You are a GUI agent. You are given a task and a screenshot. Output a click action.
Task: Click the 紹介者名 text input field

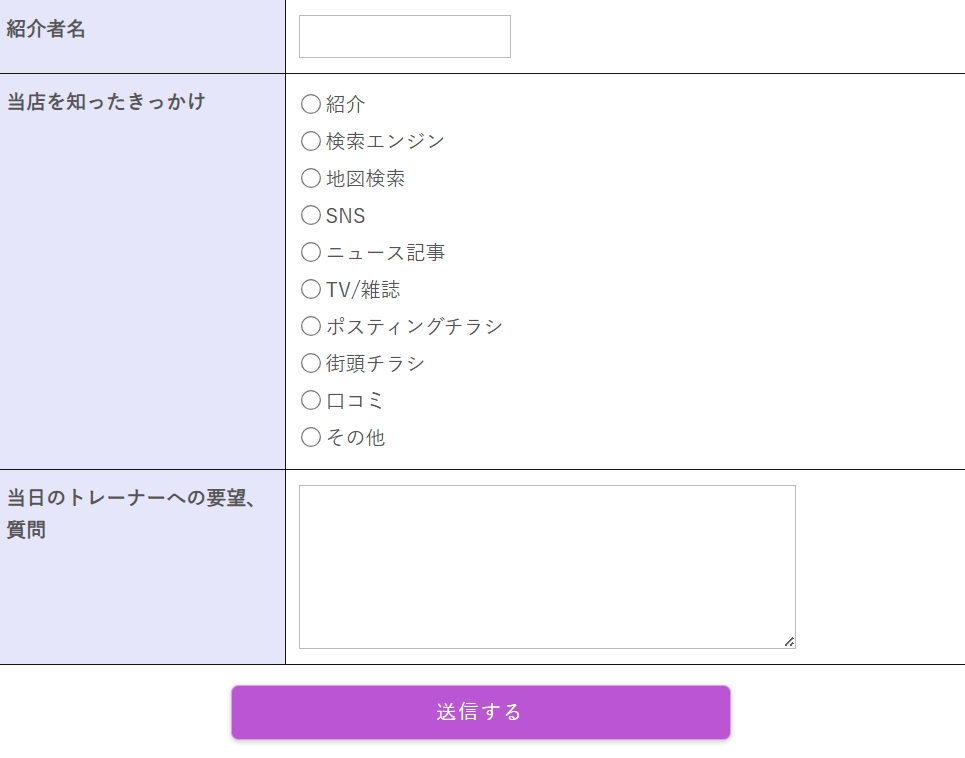coord(404,37)
